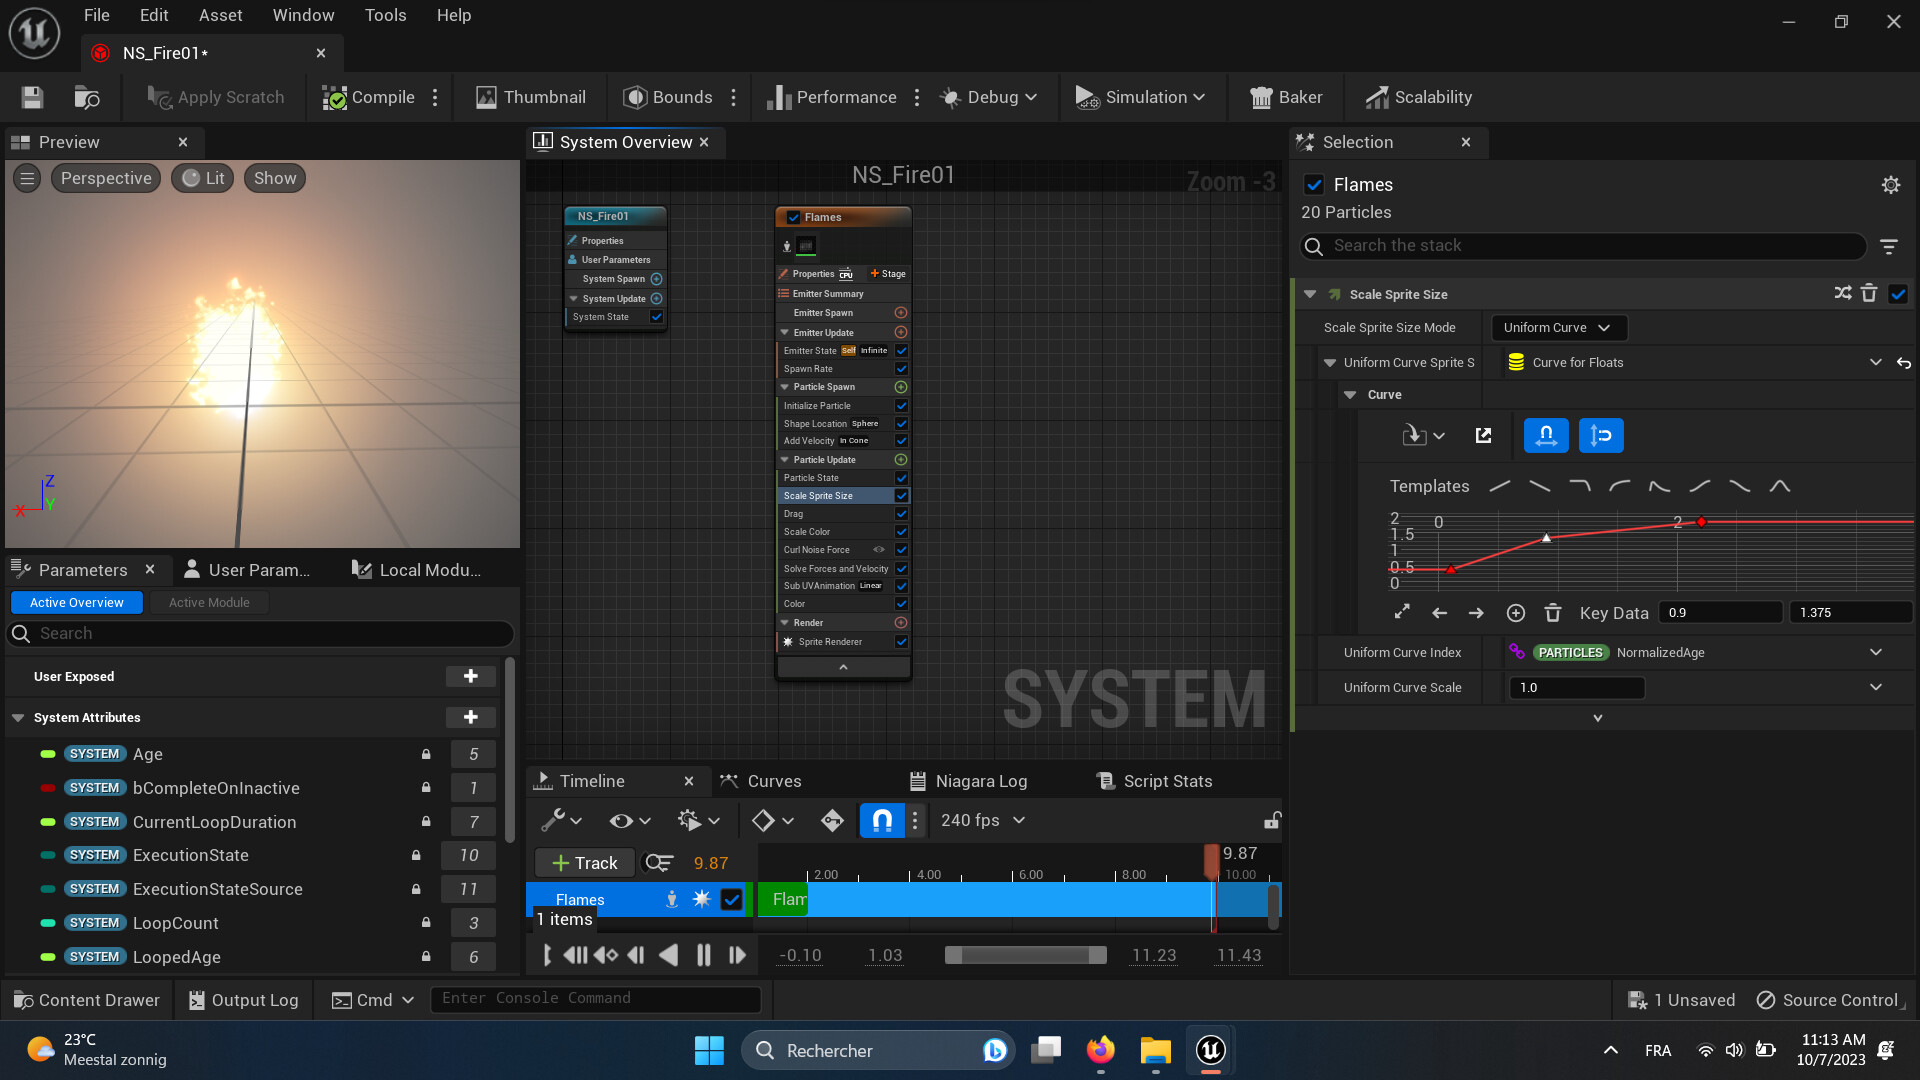Click the Uniform Curve Scale value field
The width and height of the screenshot is (1920, 1080).
point(1576,687)
